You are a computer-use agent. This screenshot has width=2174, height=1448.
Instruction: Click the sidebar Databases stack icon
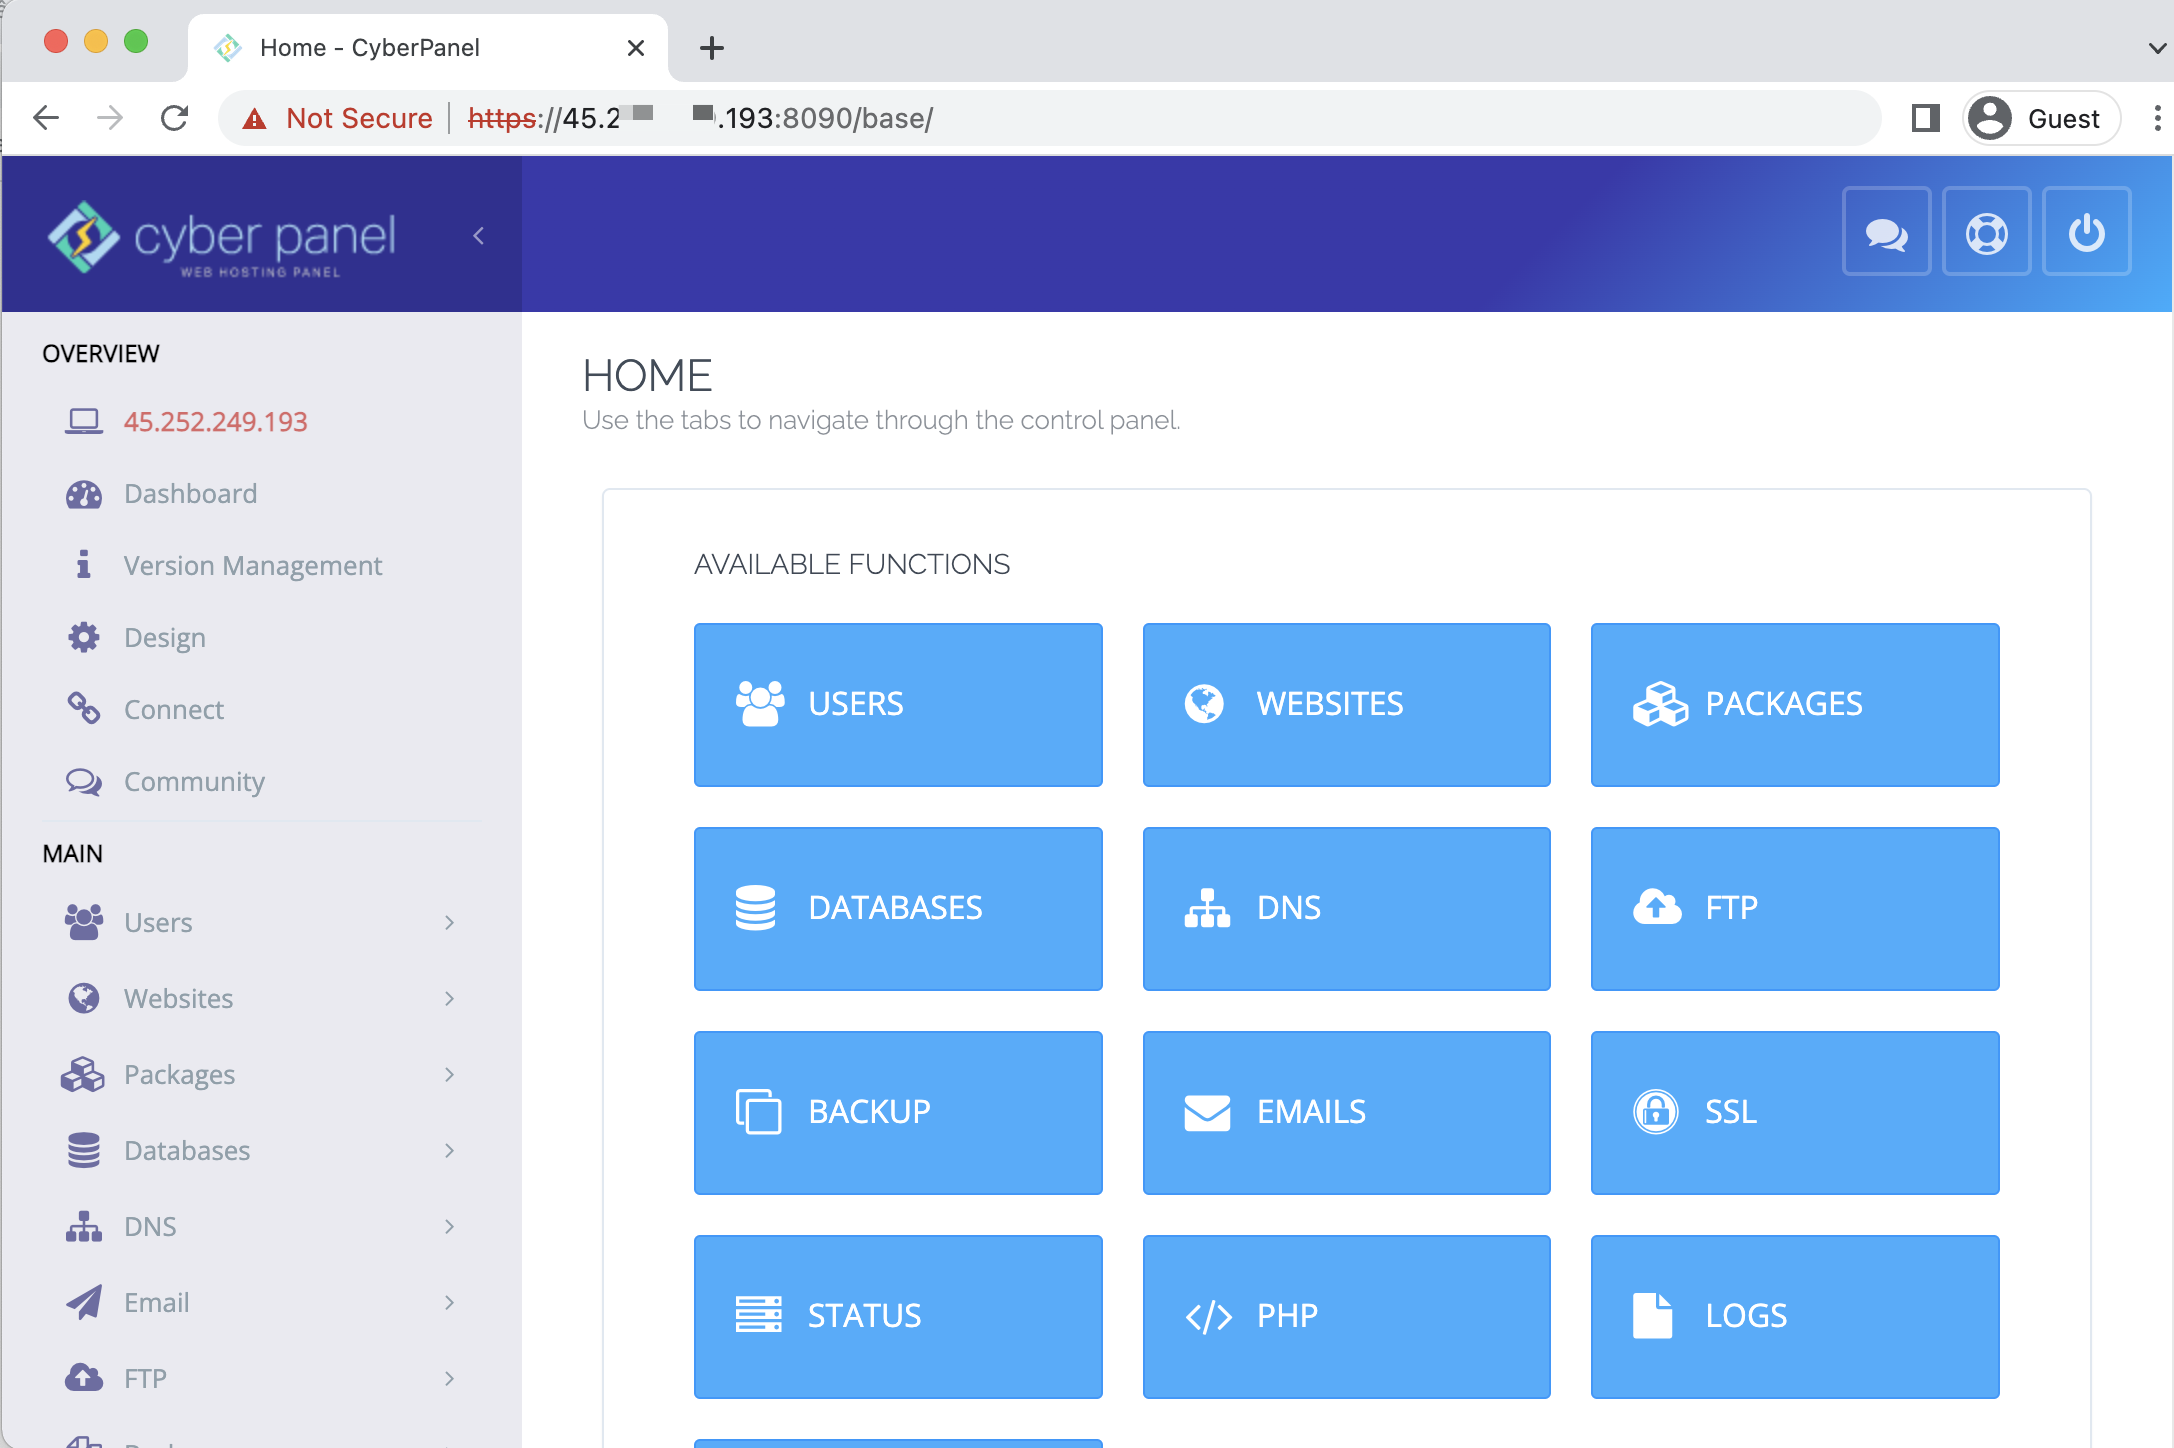[x=84, y=1150]
